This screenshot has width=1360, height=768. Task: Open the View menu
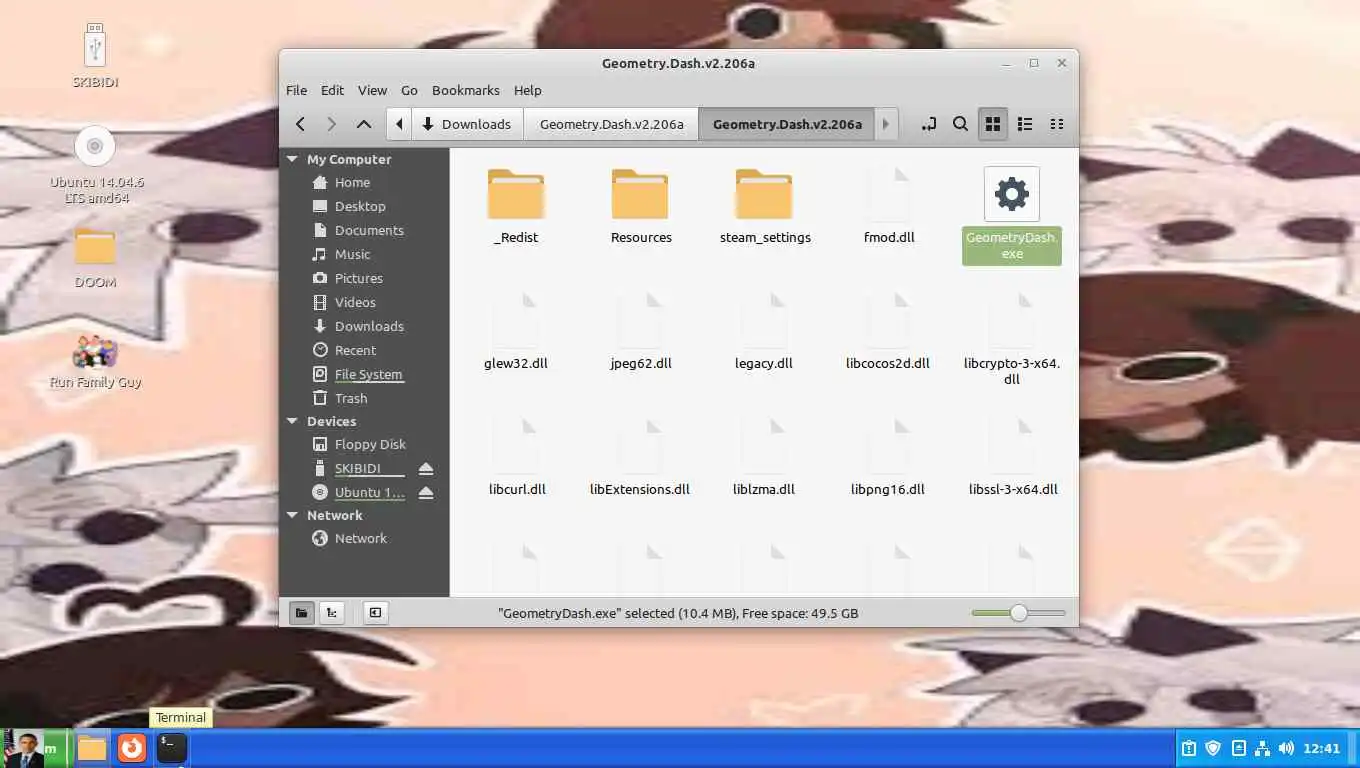click(x=372, y=90)
